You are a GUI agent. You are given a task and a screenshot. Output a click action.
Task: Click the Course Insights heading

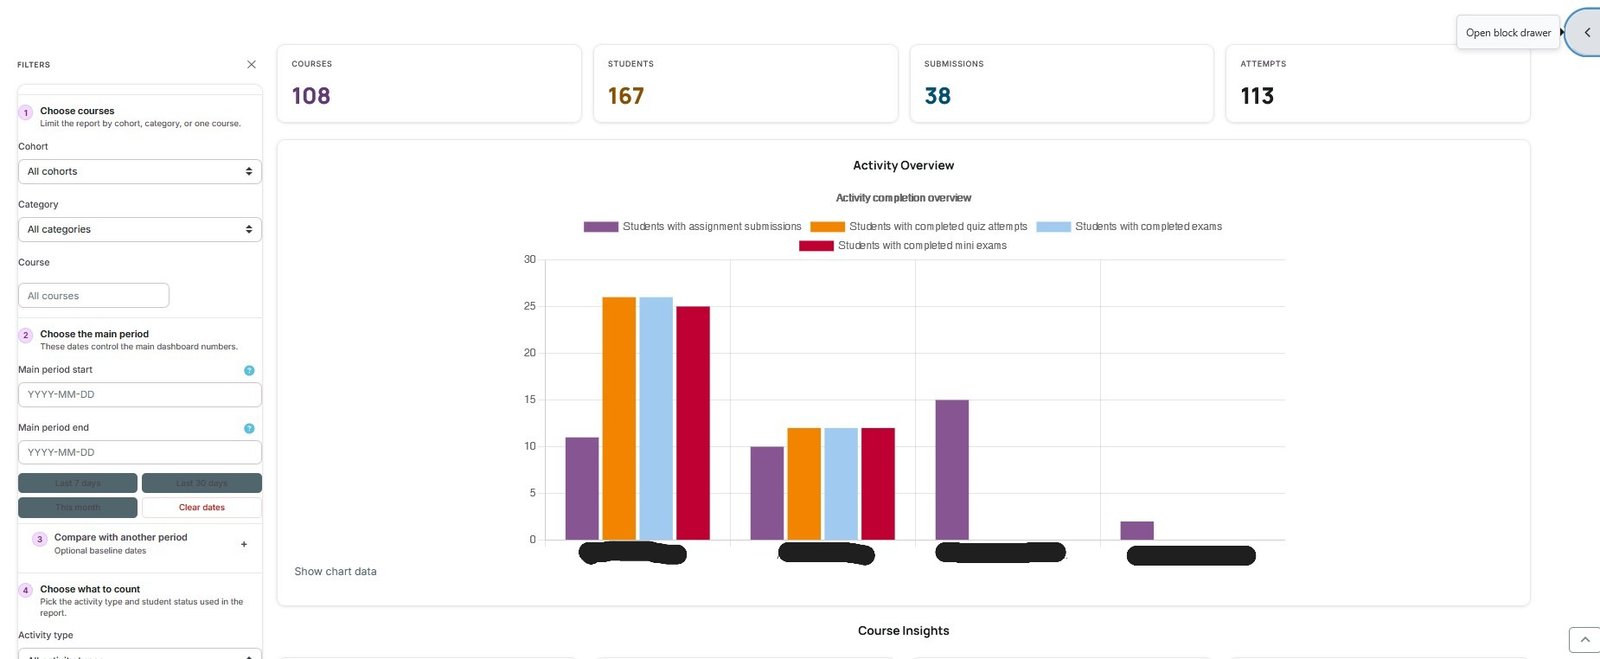[x=903, y=630]
